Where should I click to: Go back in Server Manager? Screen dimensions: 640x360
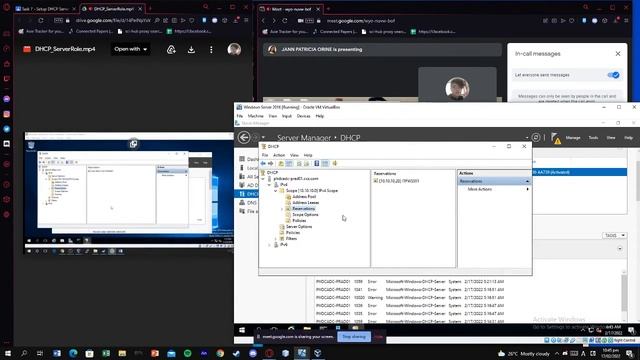(244, 138)
